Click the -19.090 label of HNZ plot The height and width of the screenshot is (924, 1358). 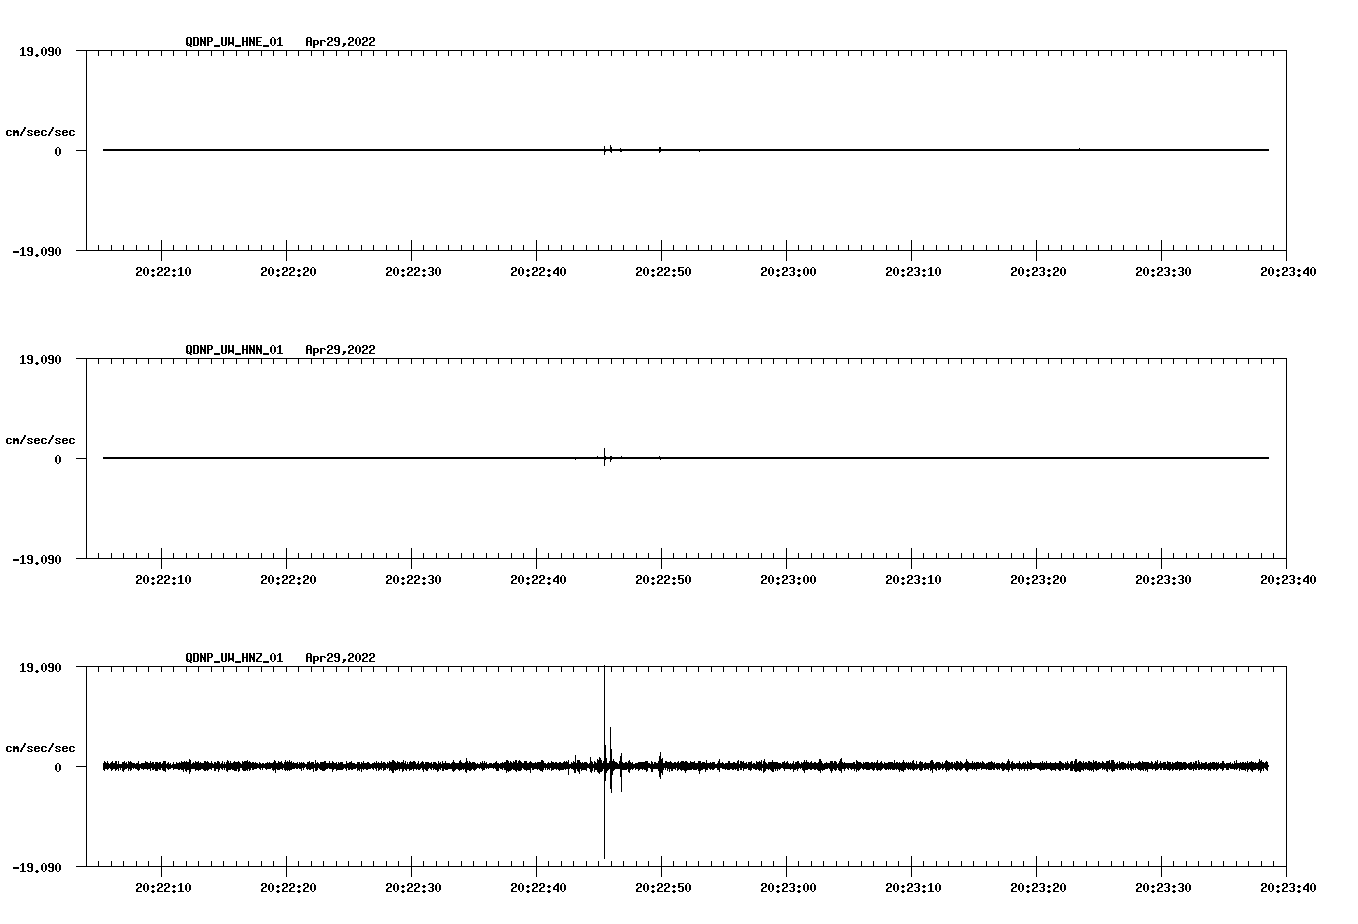(x=37, y=867)
